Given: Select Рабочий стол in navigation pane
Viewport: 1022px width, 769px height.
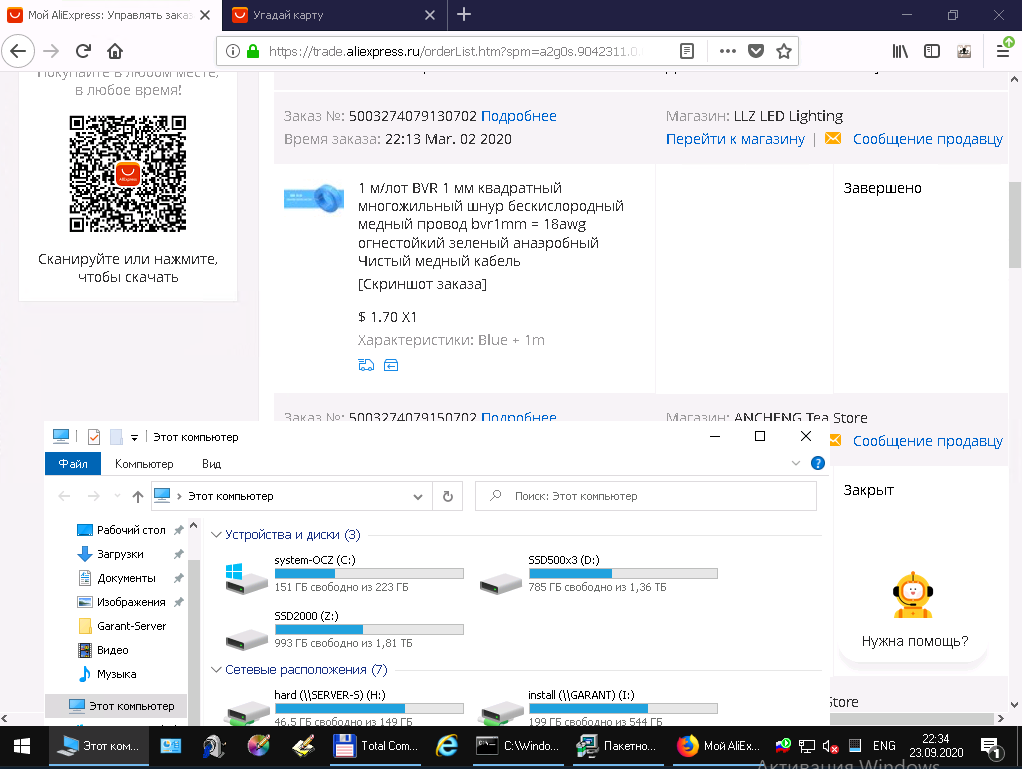Looking at the screenshot, I should pyautogui.click(x=130, y=530).
